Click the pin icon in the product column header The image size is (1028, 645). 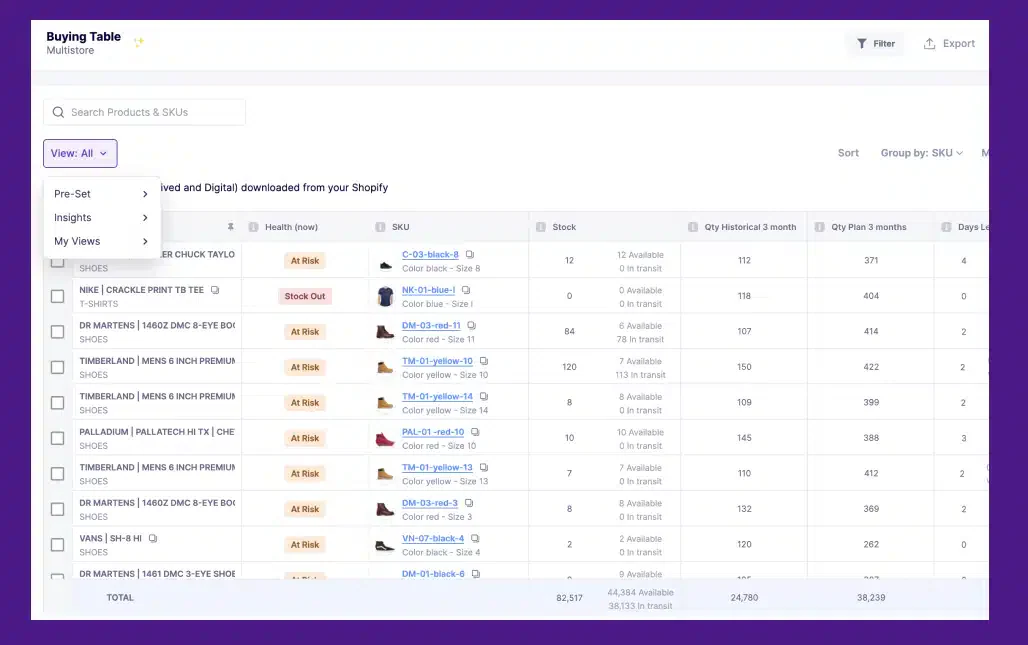coord(230,227)
